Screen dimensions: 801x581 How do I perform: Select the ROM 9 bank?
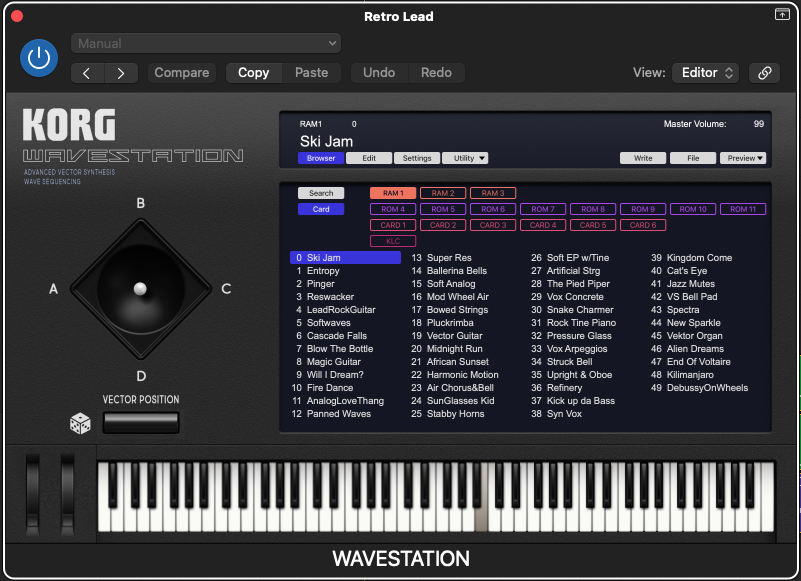(x=643, y=209)
